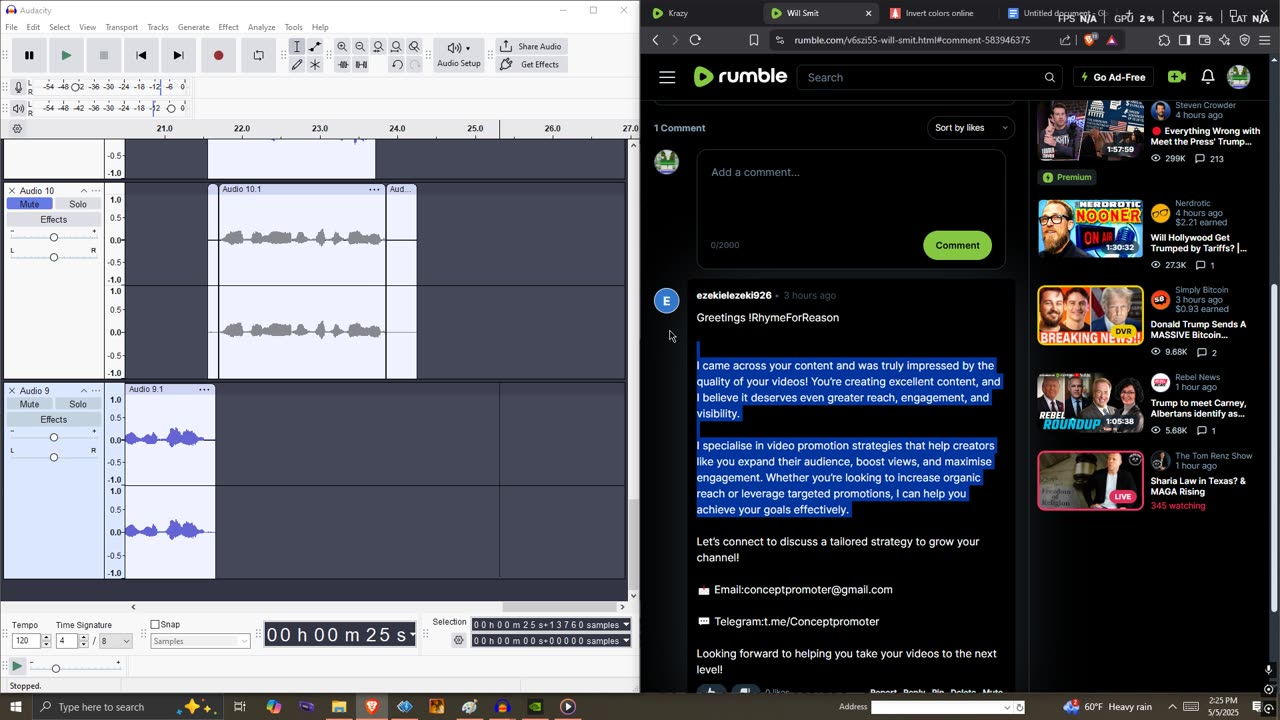The image size is (1280, 720).
Task: Click the Share Audio button
Action: 530,46
